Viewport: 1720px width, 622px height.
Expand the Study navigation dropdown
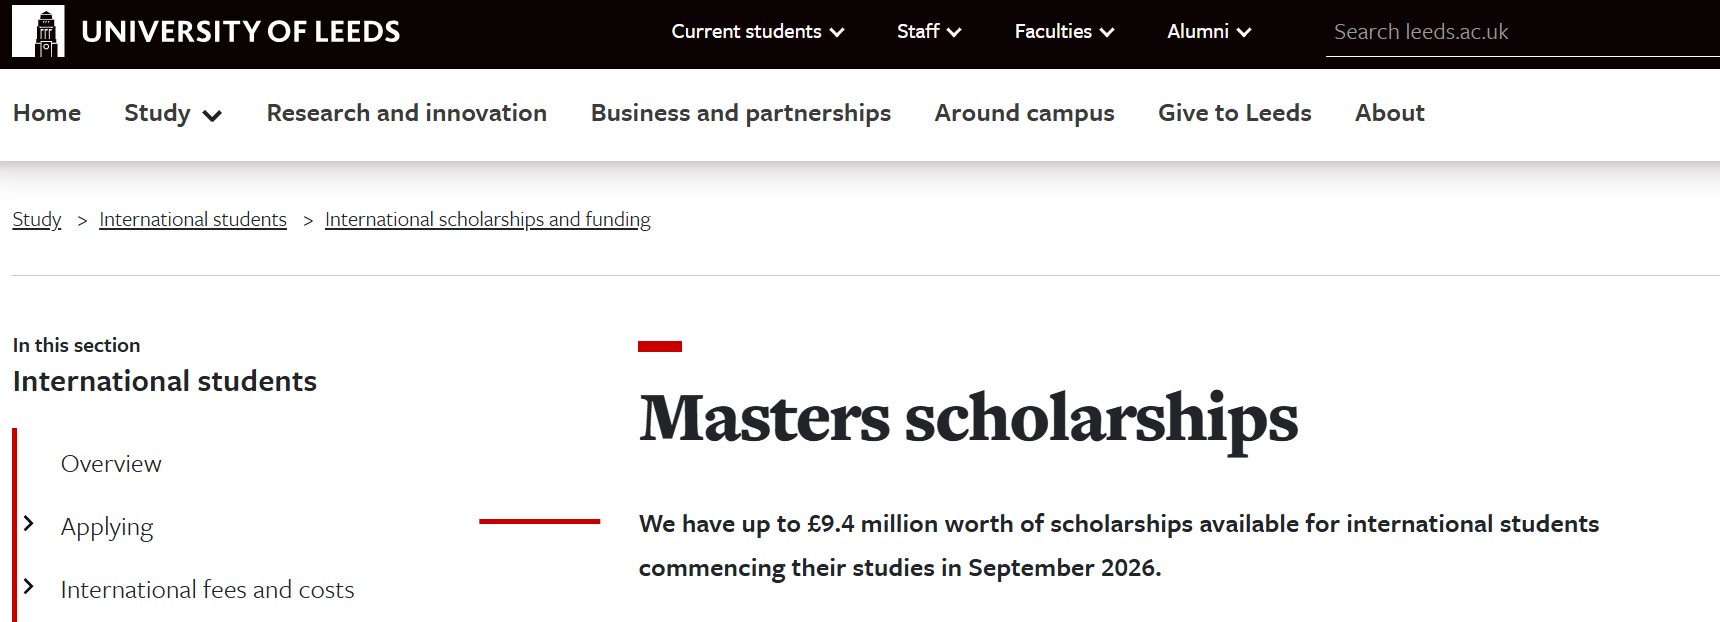[x=172, y=114]
